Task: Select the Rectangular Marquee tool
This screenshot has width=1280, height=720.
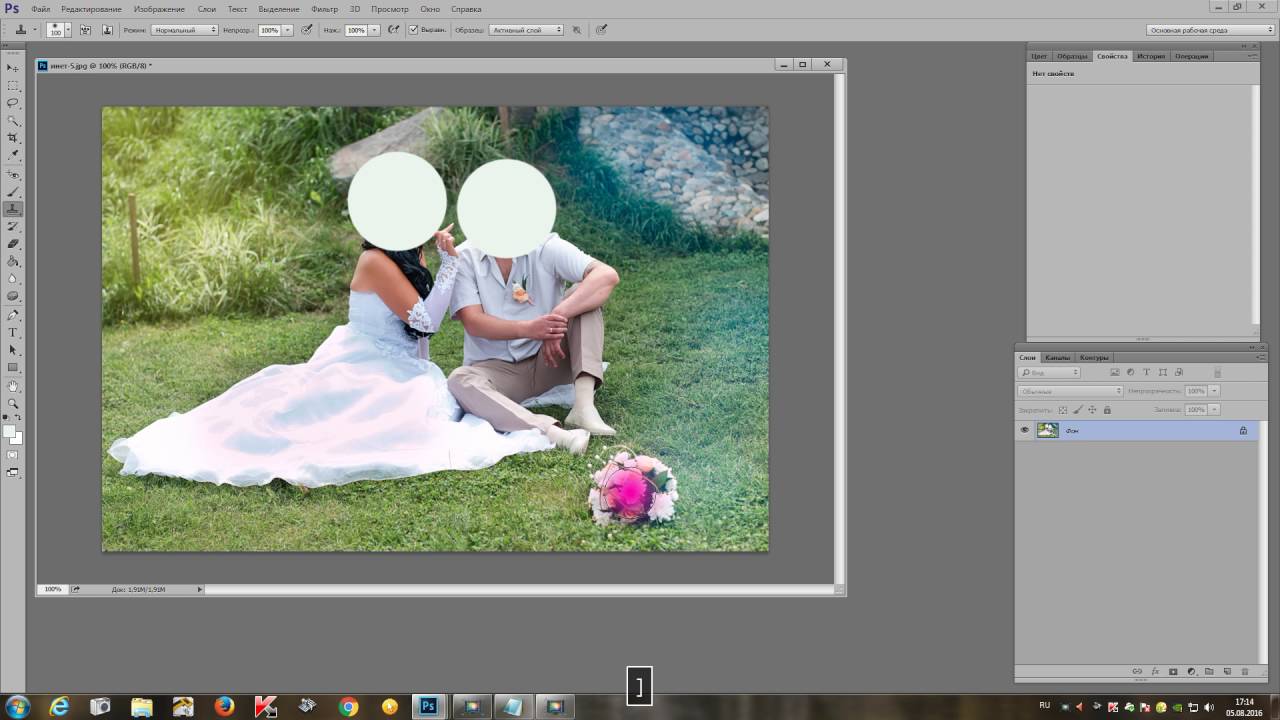Action: (13, 86)
